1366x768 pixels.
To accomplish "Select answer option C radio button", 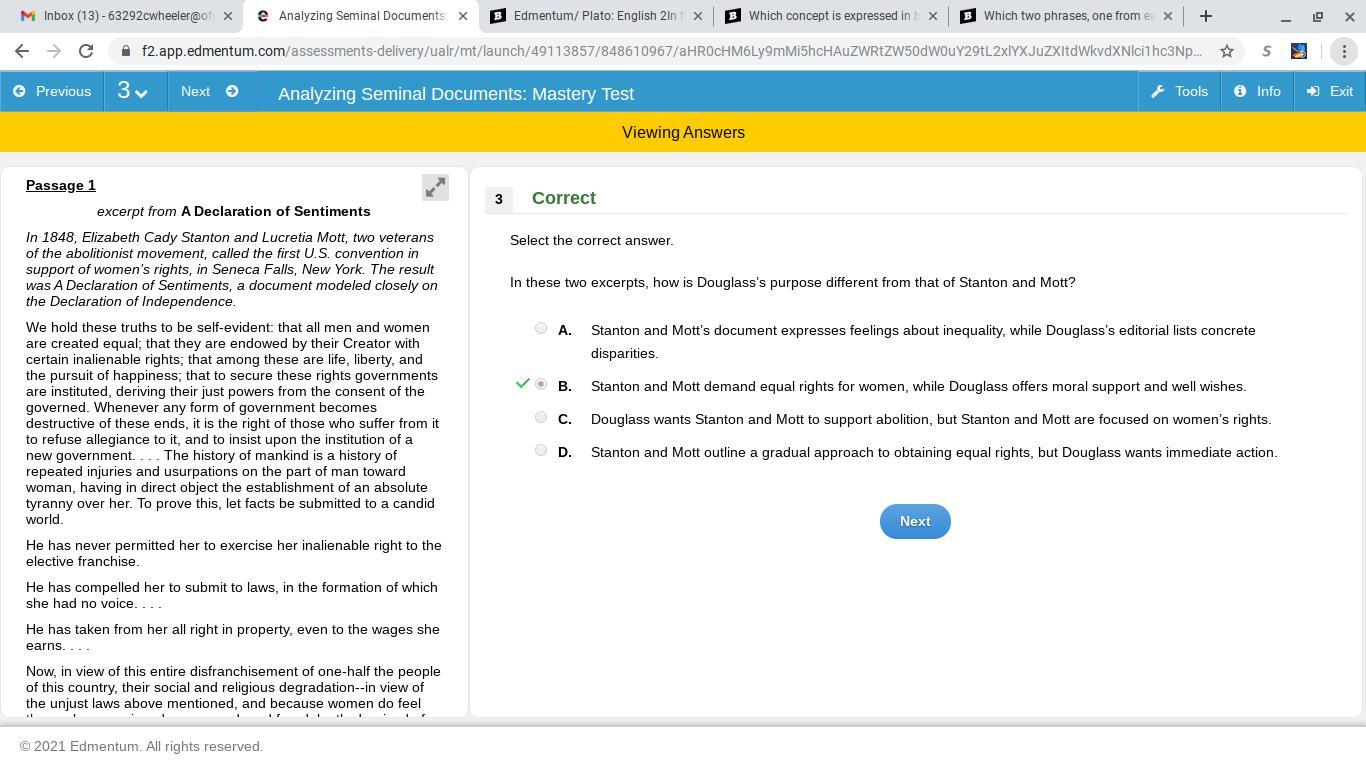I will [x=541, y=417].
